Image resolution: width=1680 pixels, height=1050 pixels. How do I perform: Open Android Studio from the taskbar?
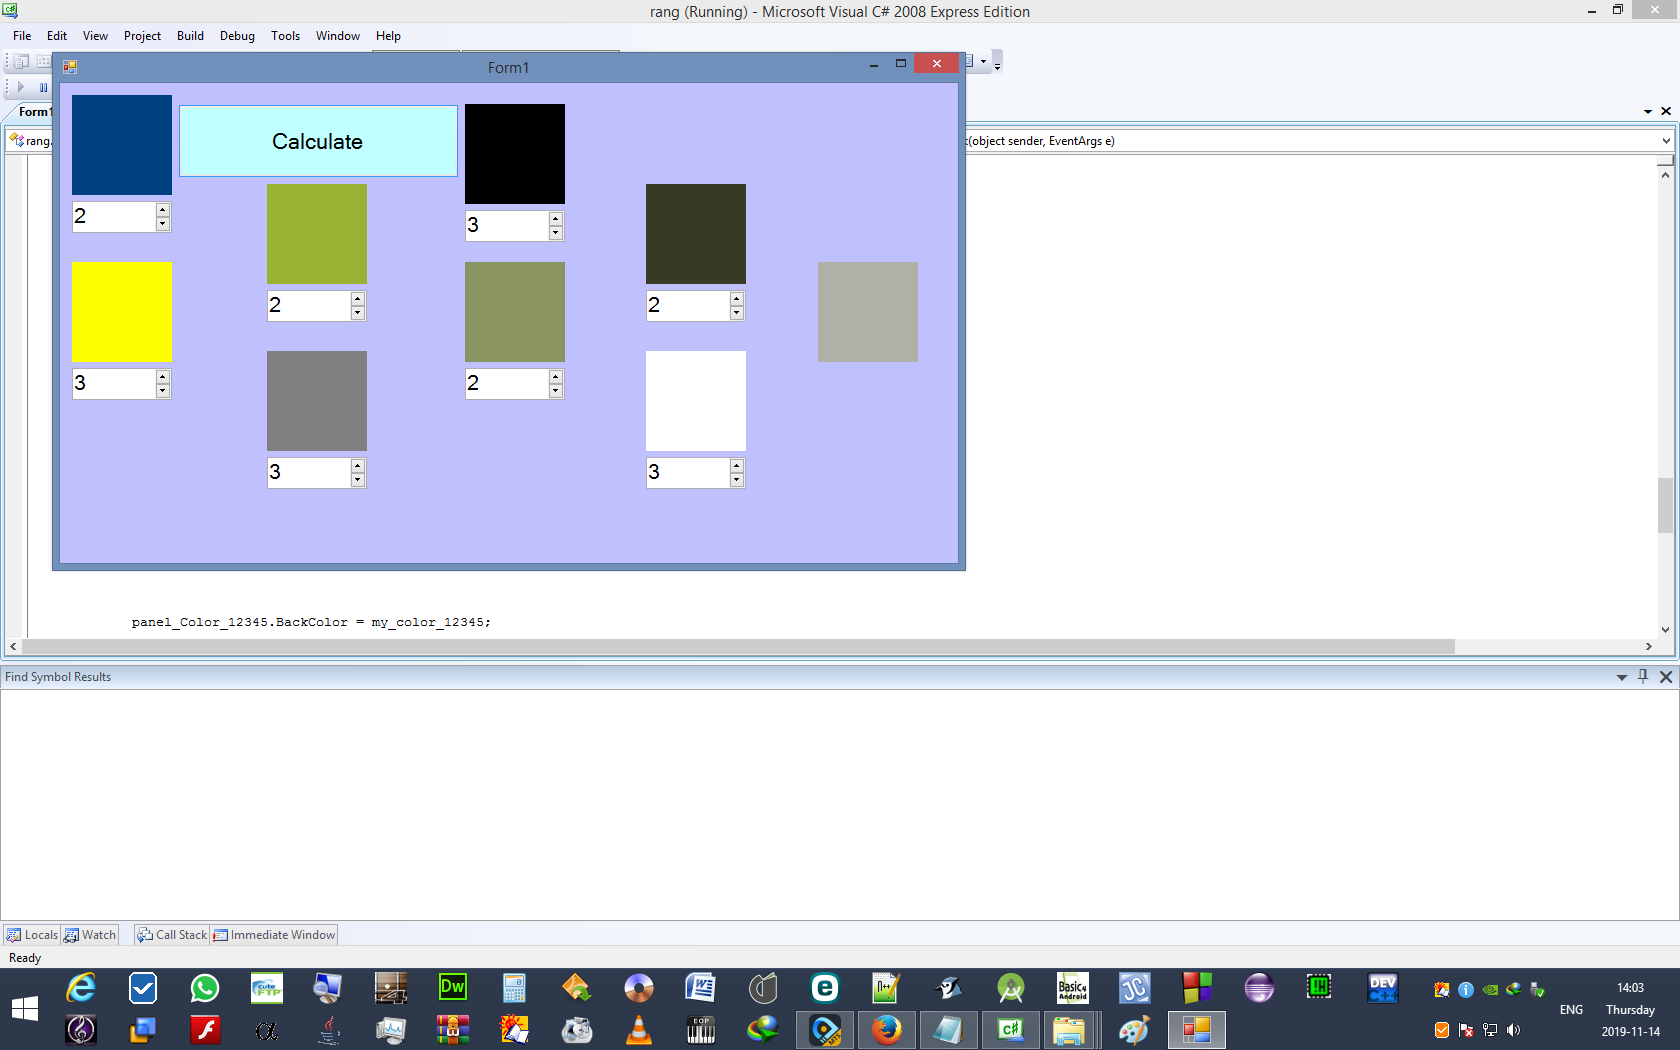click(1011, 988)
